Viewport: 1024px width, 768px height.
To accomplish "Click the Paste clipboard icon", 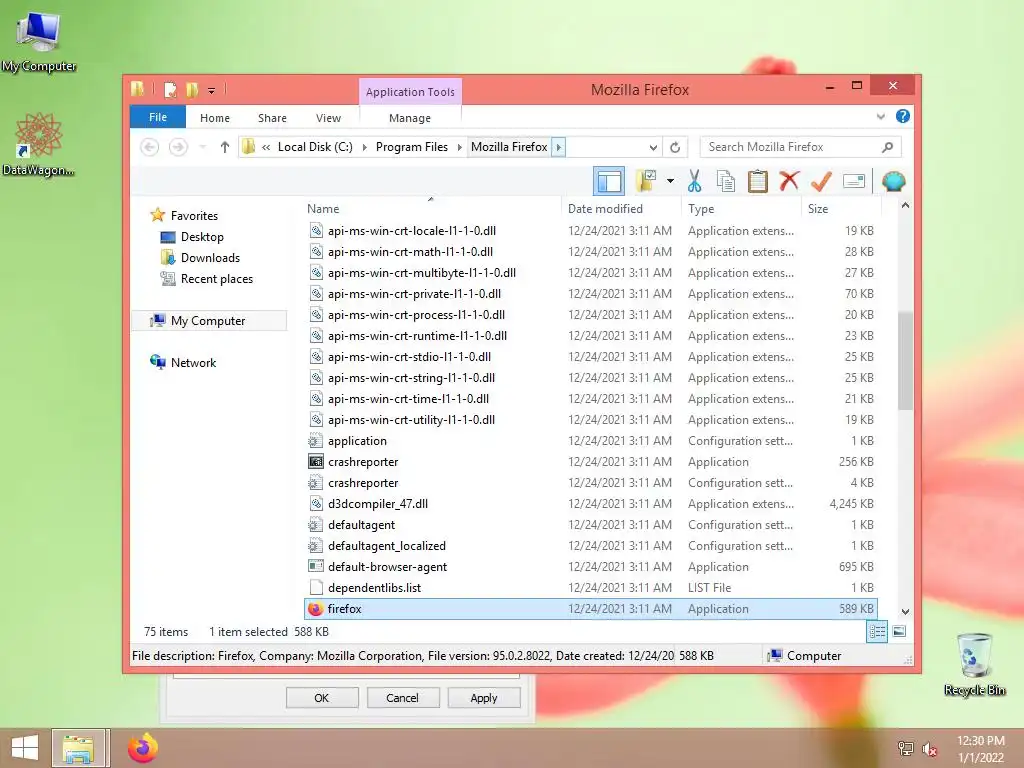I will click(758, 181).
